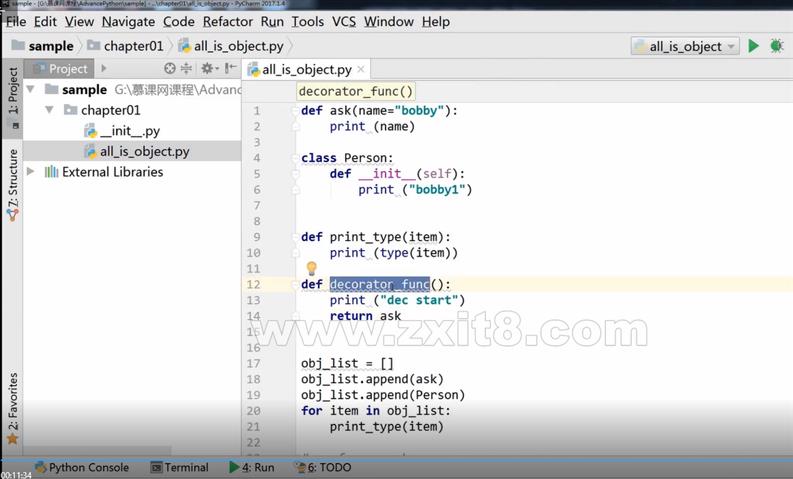Open the Run menu
The image size is (793, 479).
point(272,22)
